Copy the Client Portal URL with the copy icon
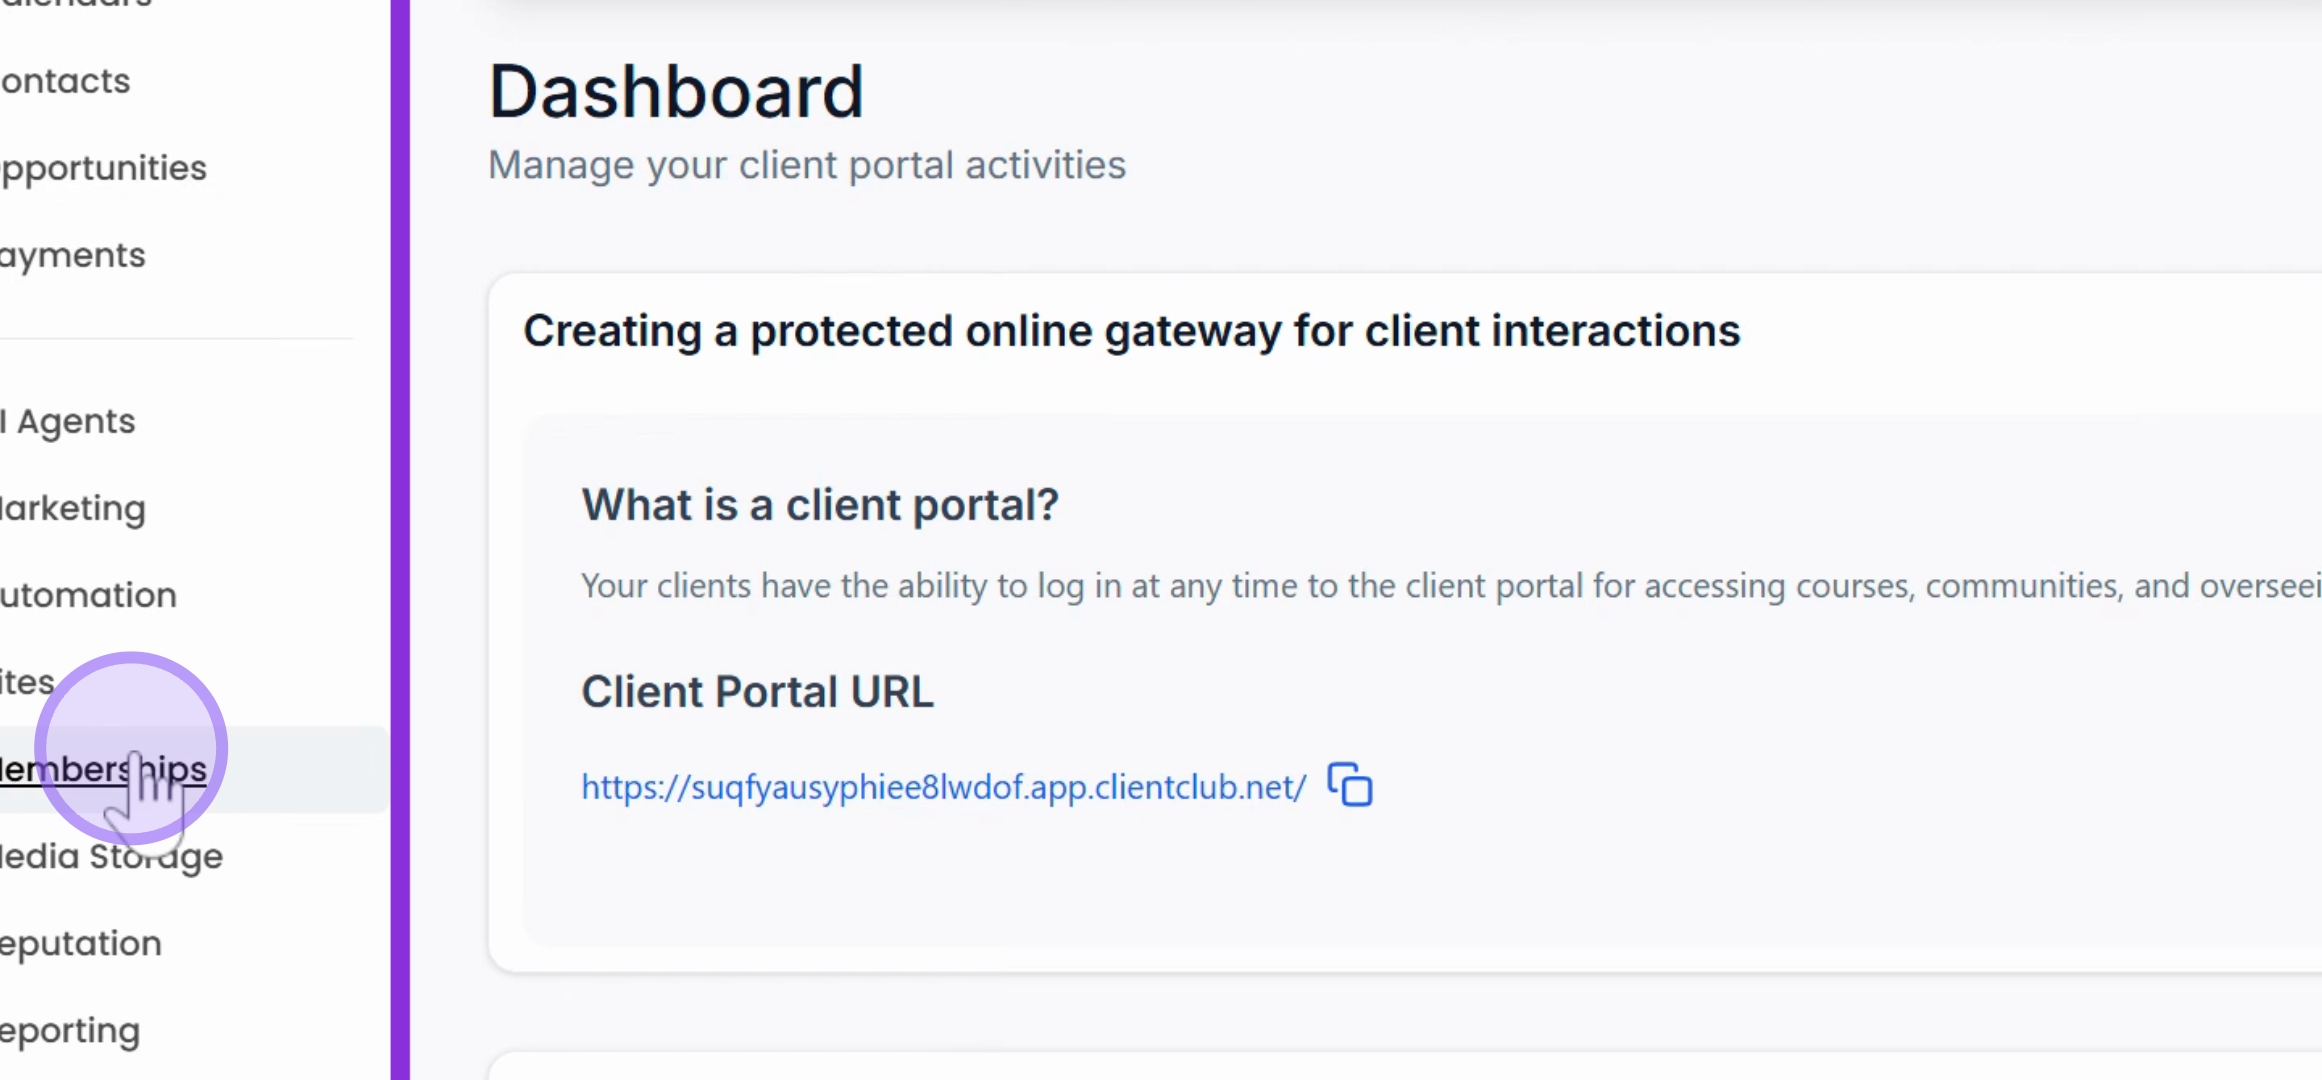The height and width of the screenshot is (1080, 2322). [1350, 784]
